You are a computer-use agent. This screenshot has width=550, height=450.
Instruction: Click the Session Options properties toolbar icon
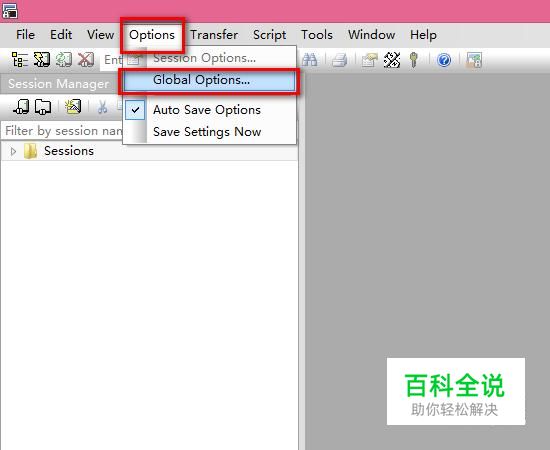click(370, 60)
